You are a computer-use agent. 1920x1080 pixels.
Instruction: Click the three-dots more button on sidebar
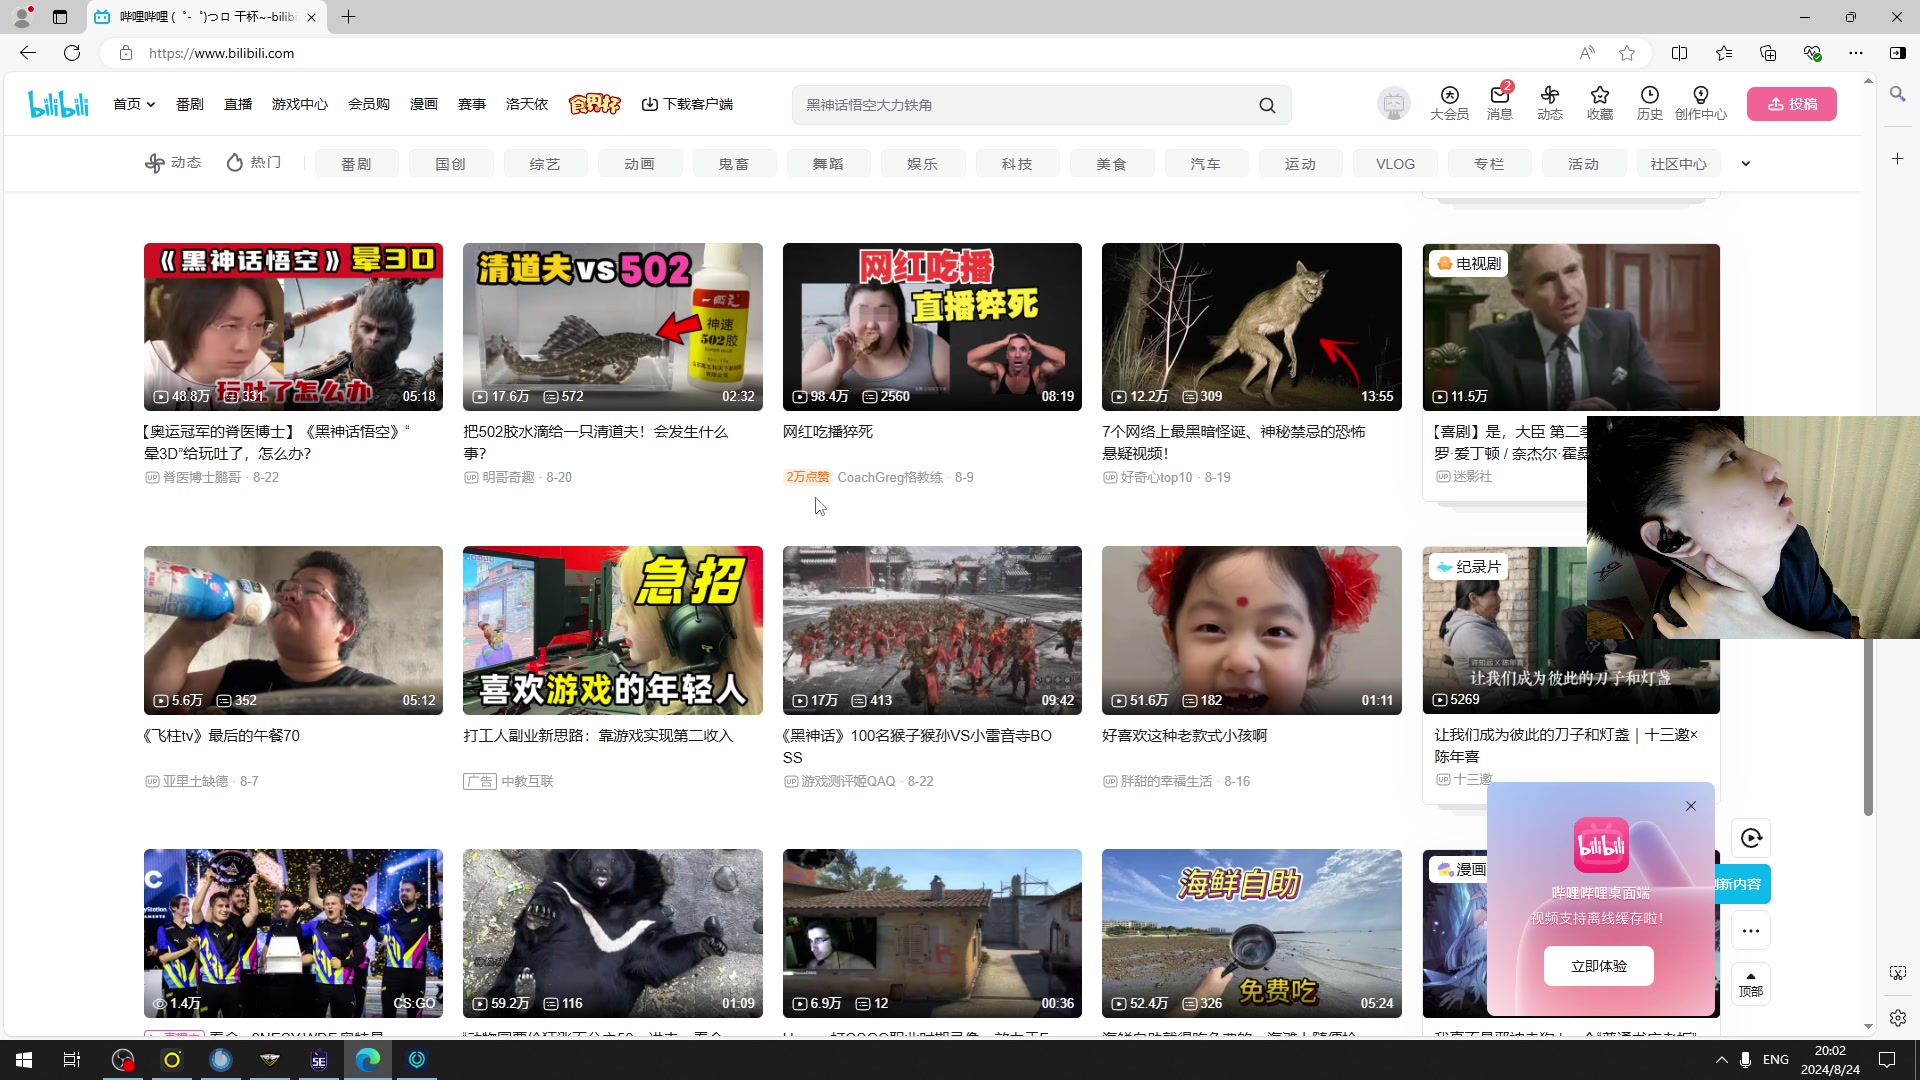coord(1751,931)
